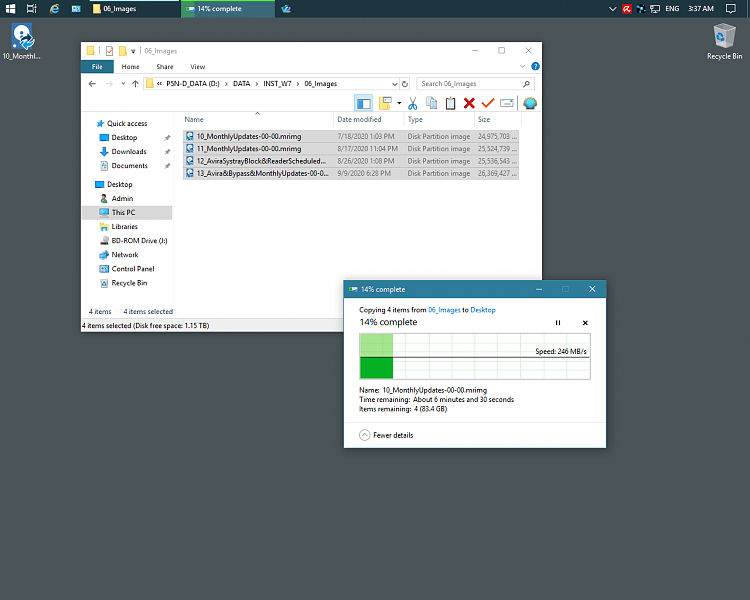Sort by the Size column header

click(x=497, y=120)
